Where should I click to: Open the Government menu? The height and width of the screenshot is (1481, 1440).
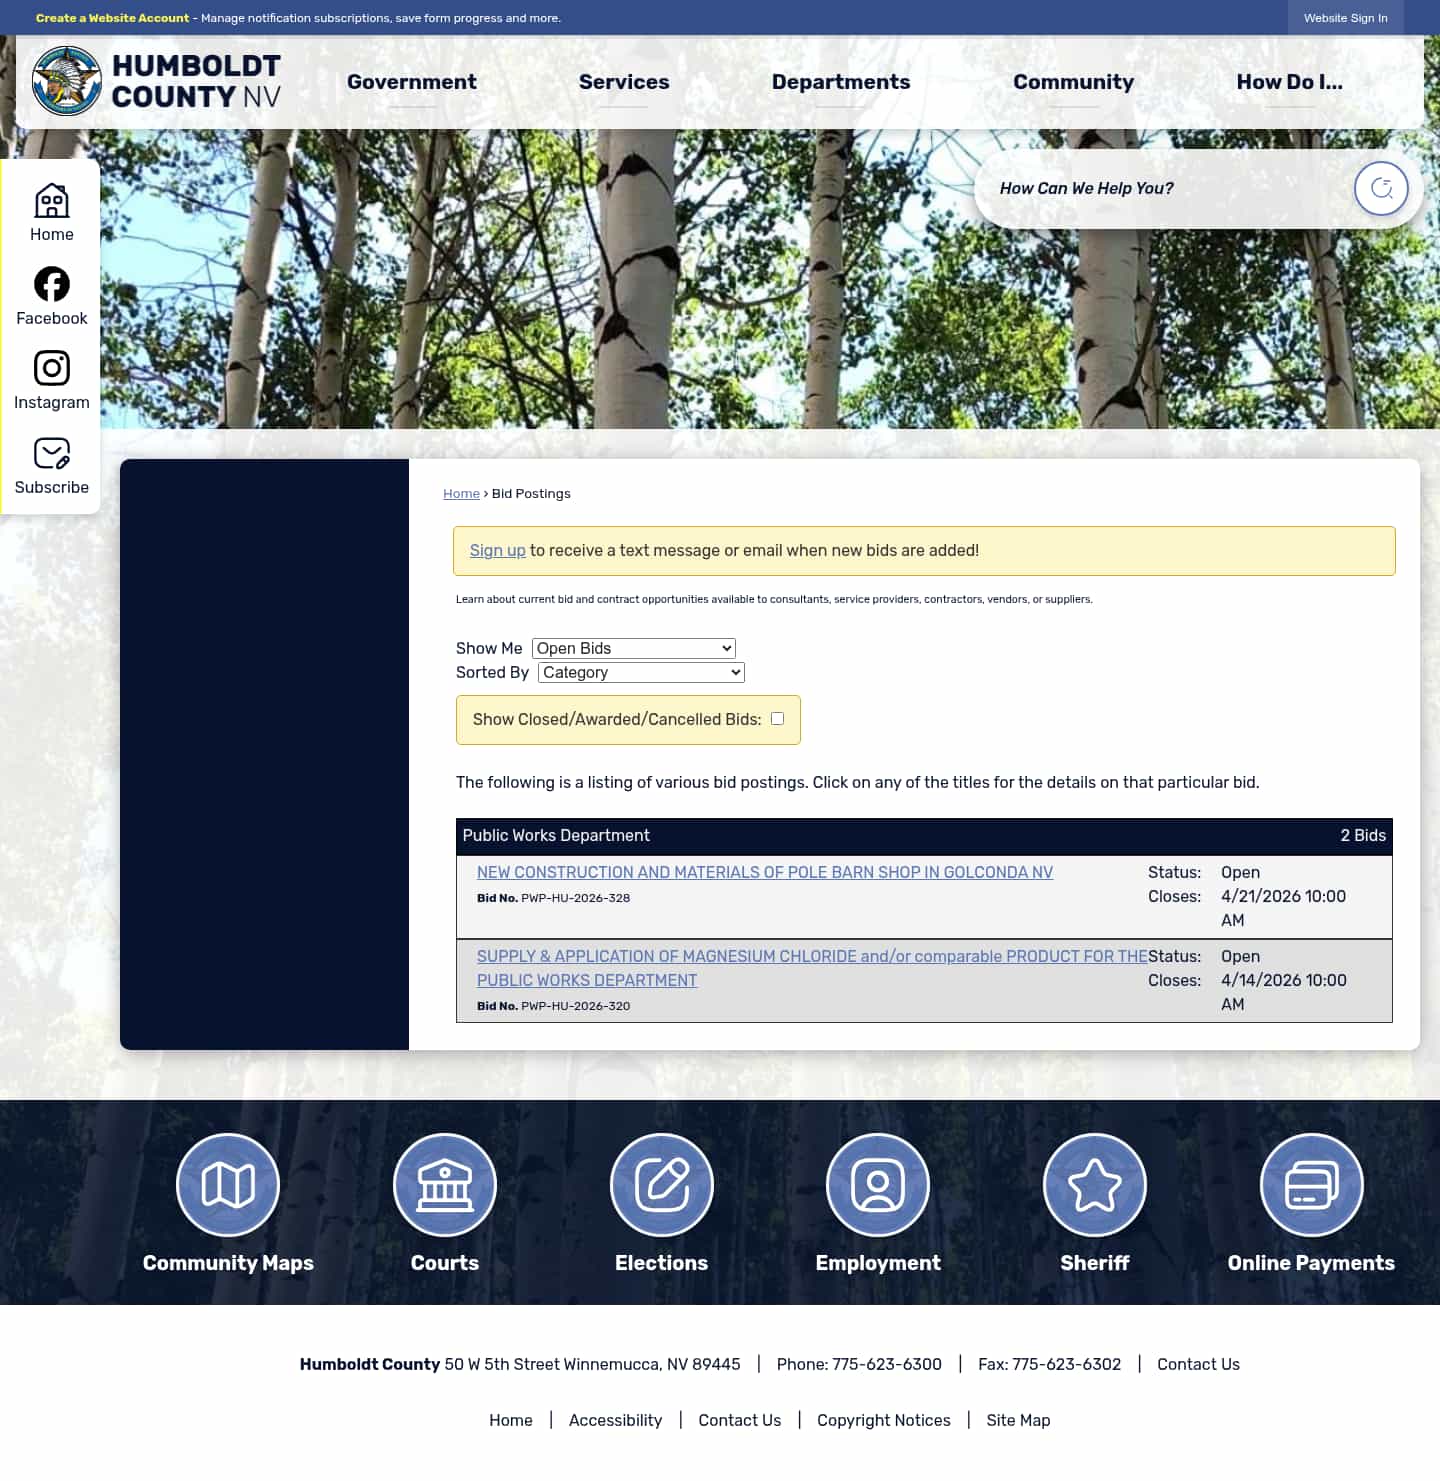coord(411,82)
